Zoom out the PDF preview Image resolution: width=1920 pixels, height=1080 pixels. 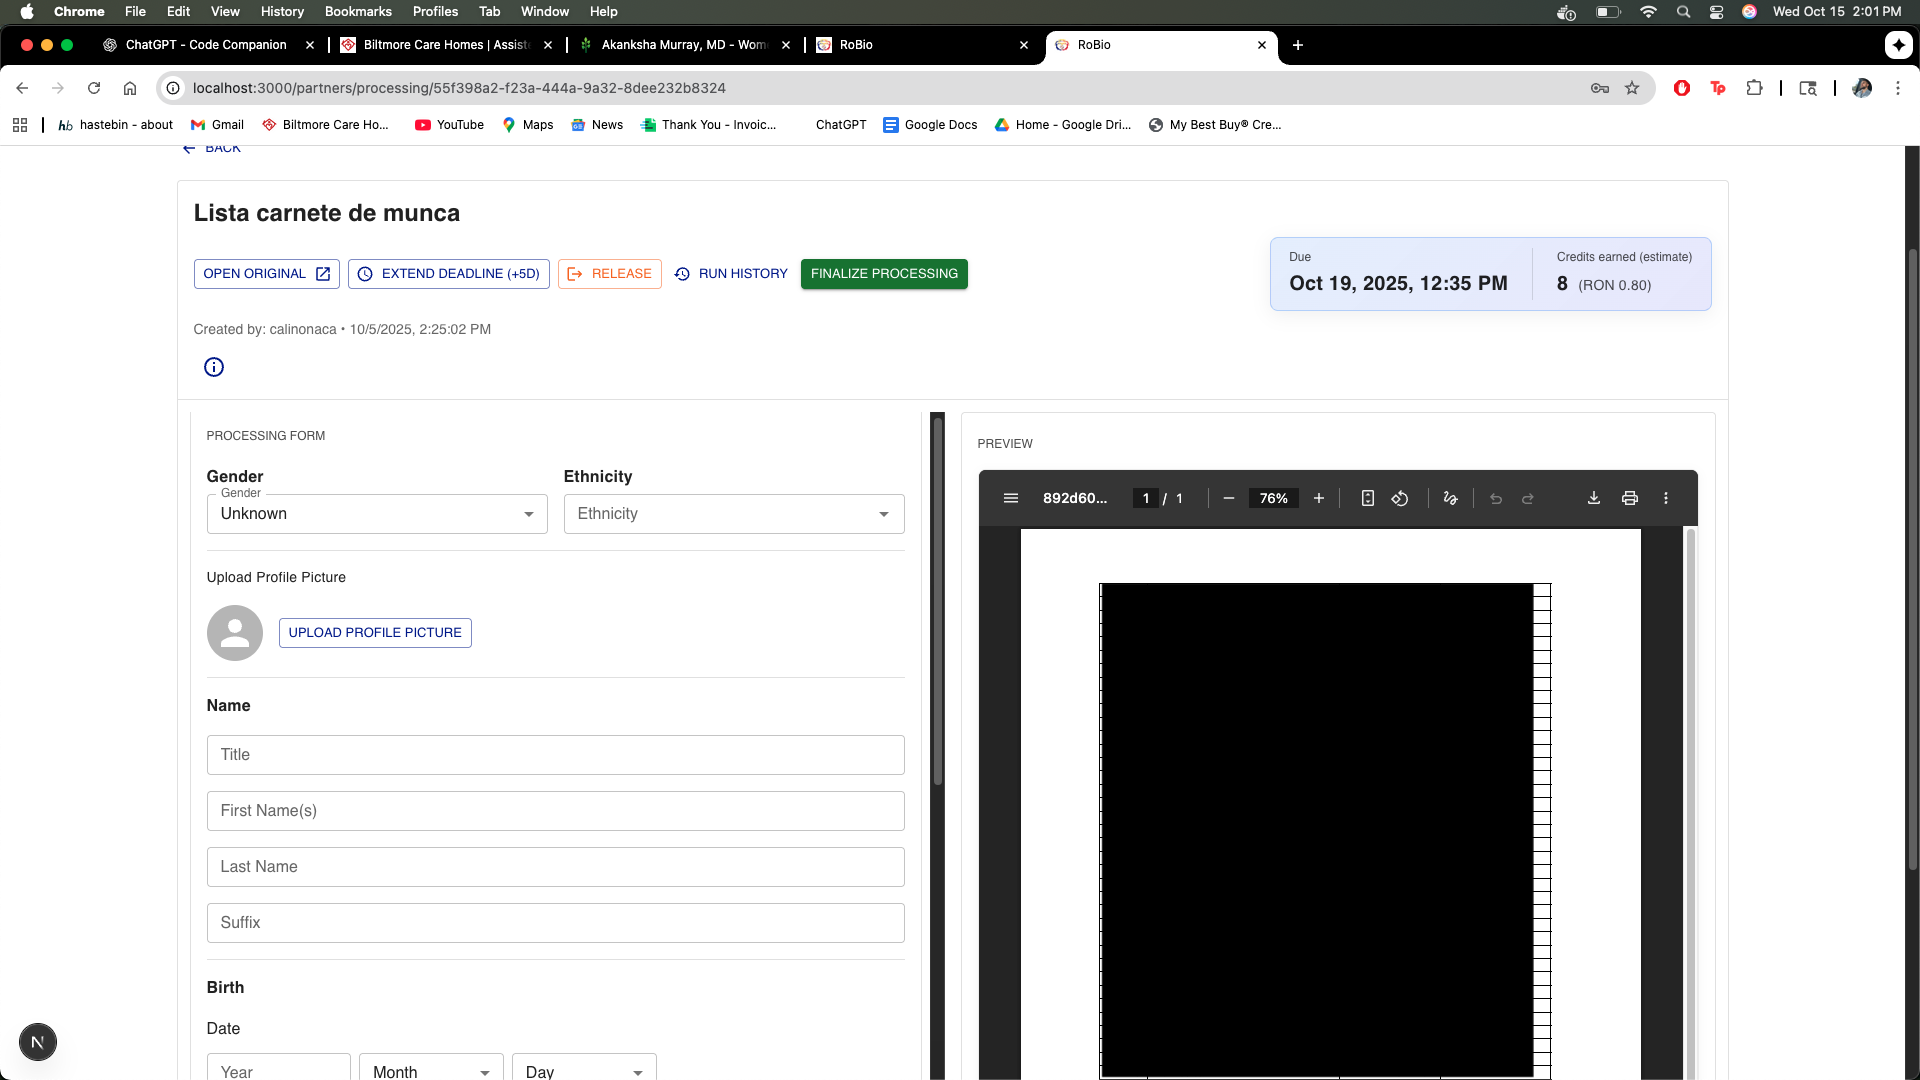click(x=1228, y=498)
